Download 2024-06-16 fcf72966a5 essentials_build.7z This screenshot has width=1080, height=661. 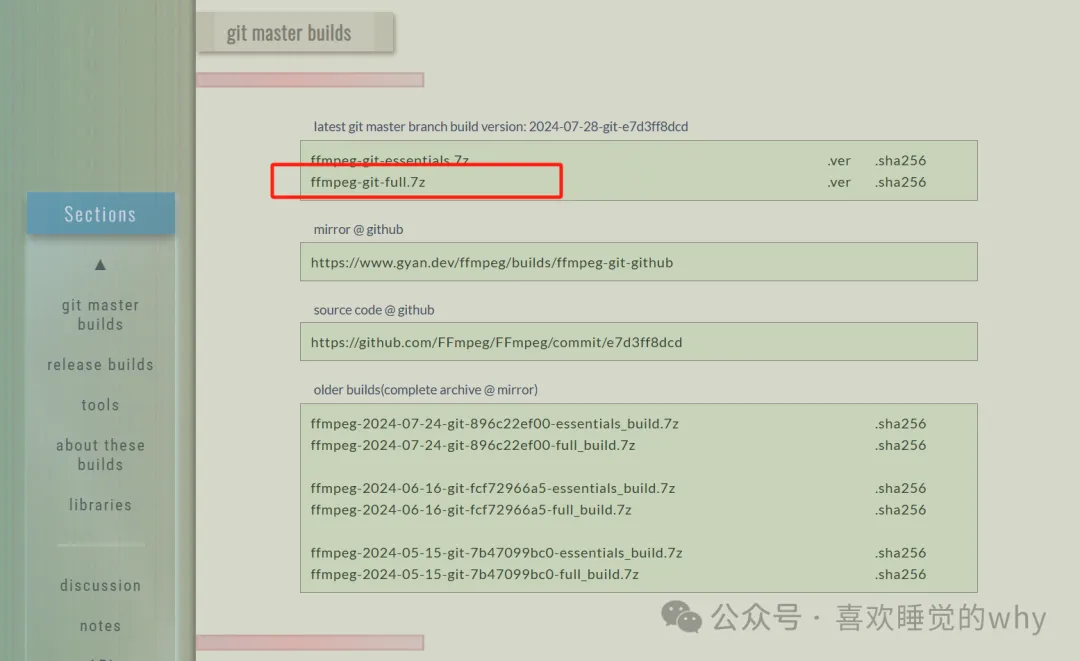click(492, 488)
